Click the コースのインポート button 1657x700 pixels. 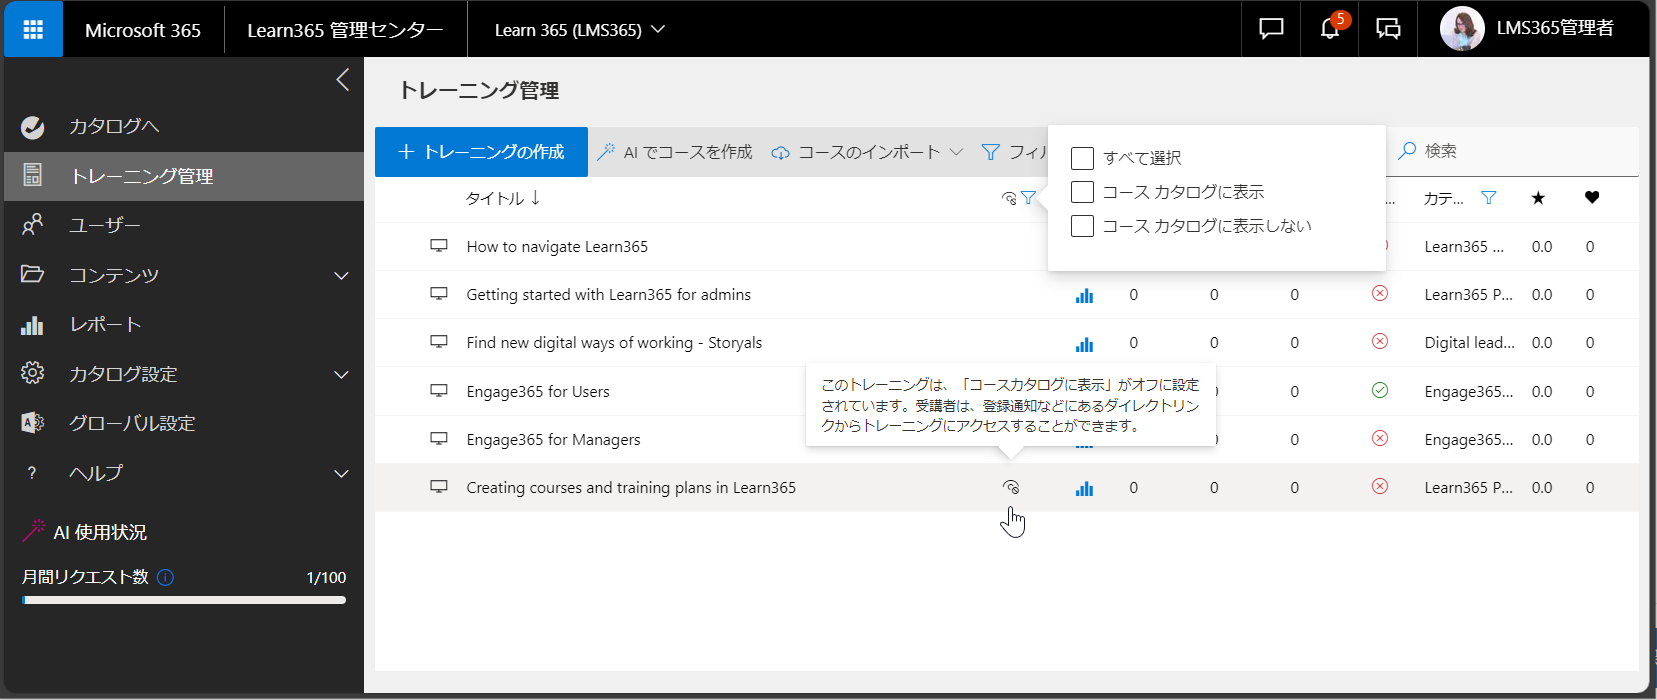coord(856,152)
